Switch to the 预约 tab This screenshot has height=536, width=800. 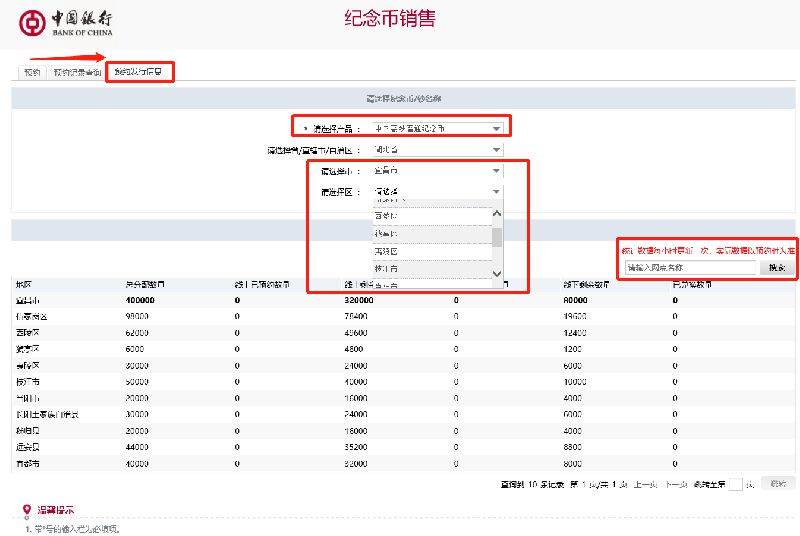(x=32, y=72)
